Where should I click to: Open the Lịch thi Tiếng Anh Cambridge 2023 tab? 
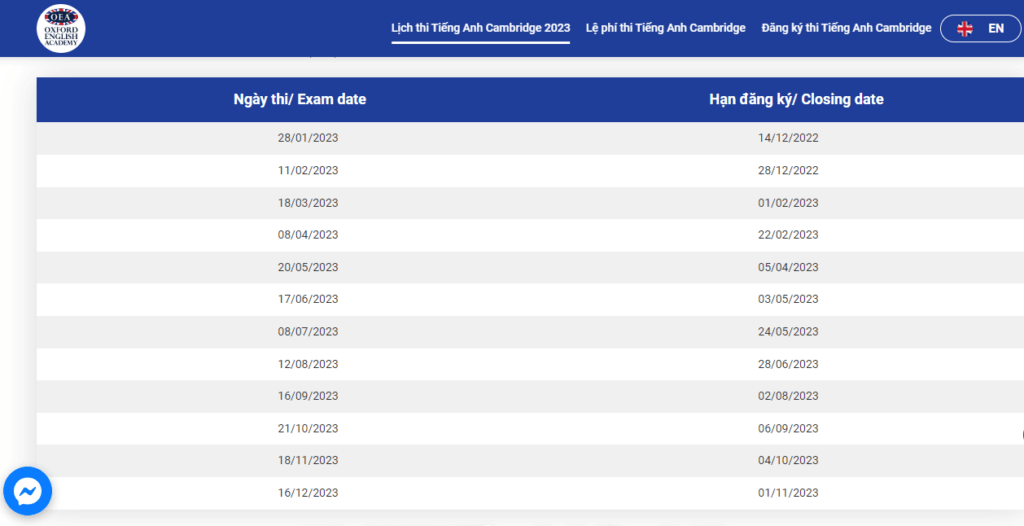pos(480,28)
